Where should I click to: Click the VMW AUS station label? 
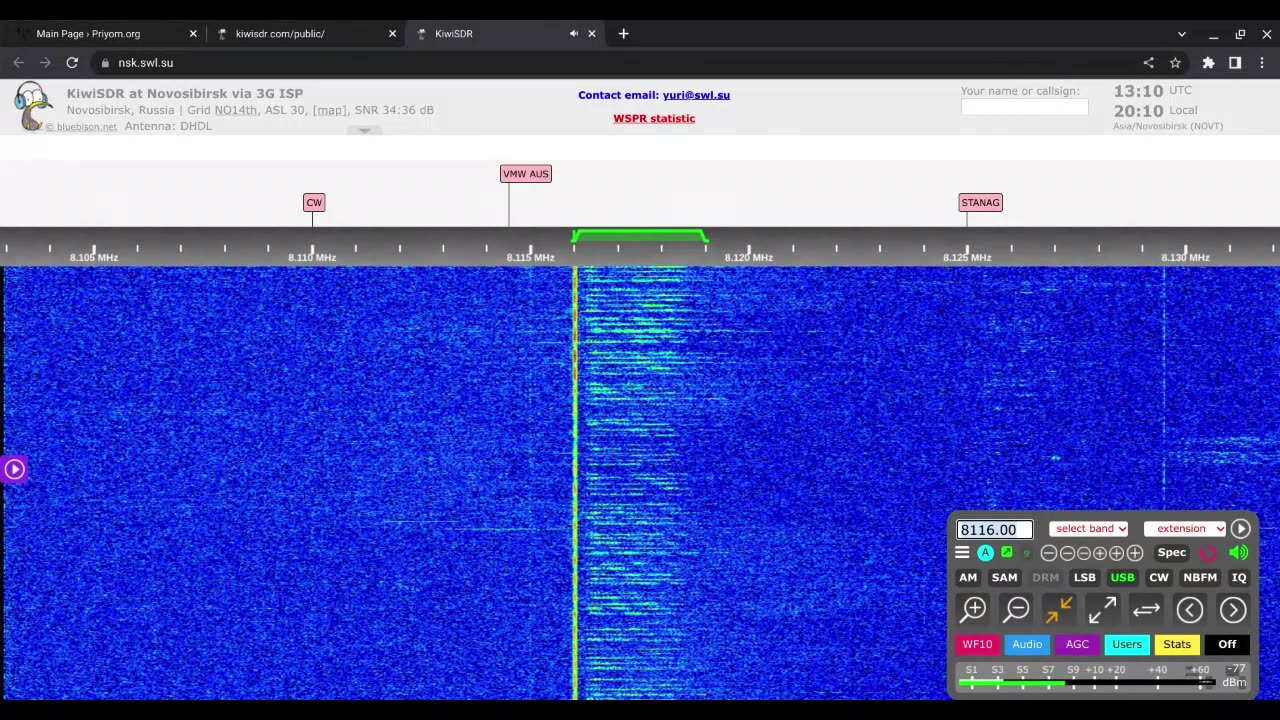pyautogui.click(x=526, y=174)
